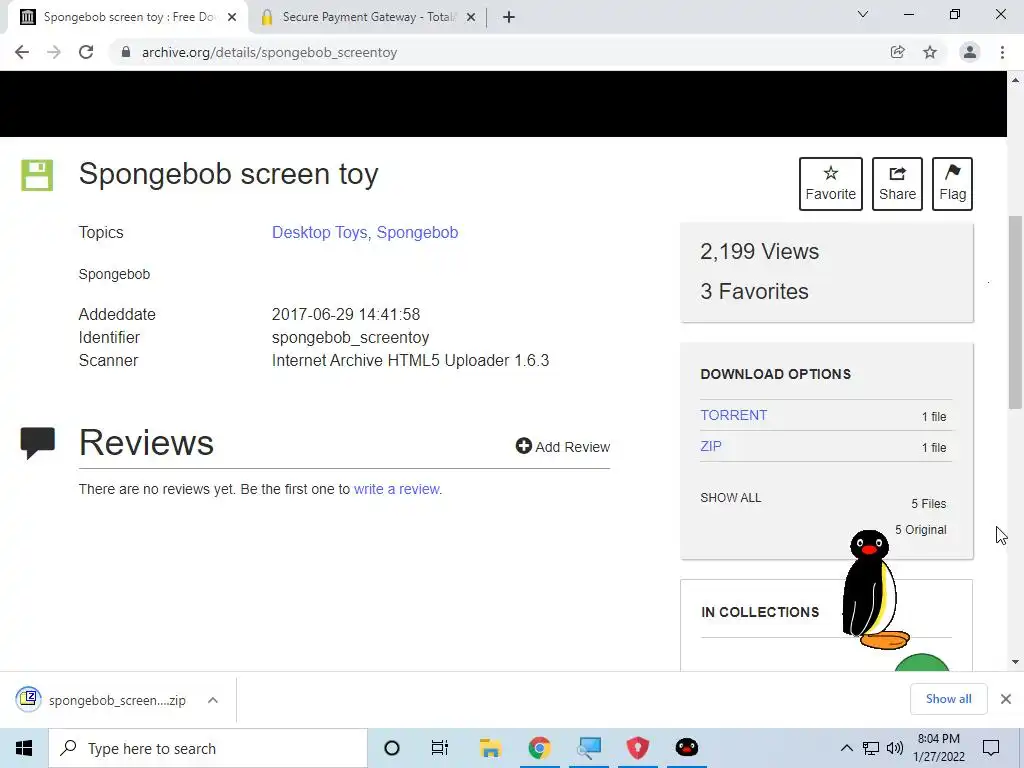Click the Reviews speech bubble icon
This screenshot has height=768, width=1024.
(x=37, y=443)
